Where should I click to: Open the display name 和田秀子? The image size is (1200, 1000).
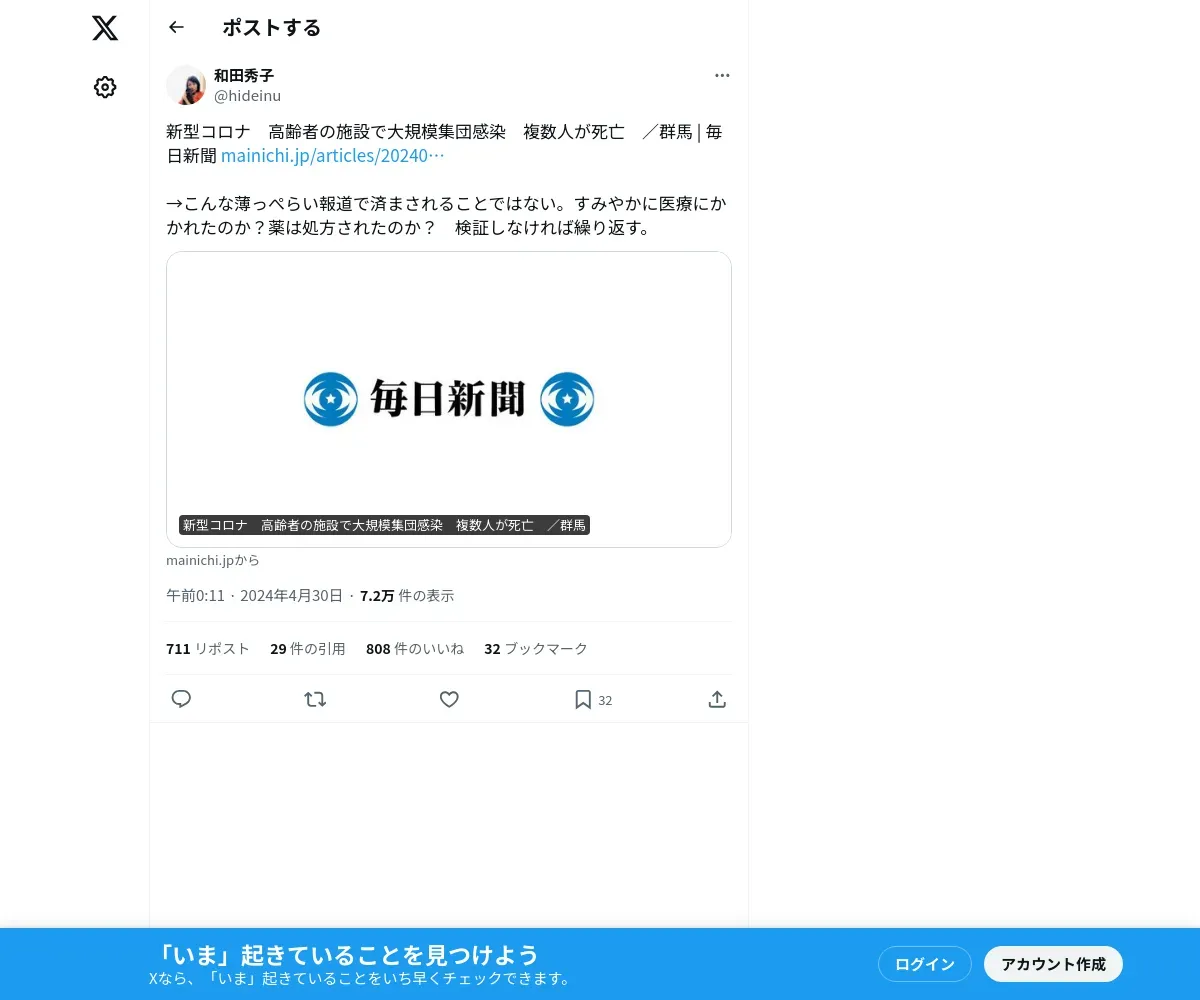(x=244, y=75)
